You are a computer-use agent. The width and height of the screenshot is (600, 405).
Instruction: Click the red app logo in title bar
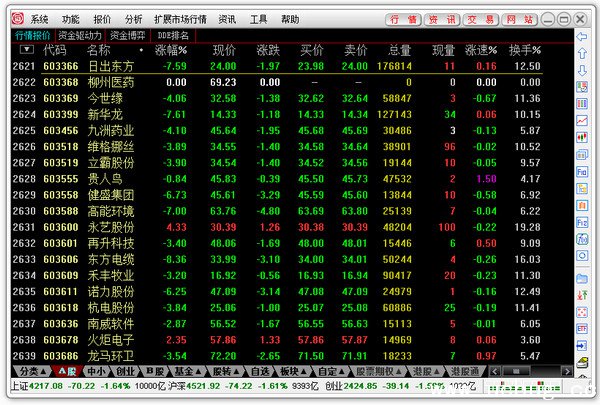pos(16,19)
